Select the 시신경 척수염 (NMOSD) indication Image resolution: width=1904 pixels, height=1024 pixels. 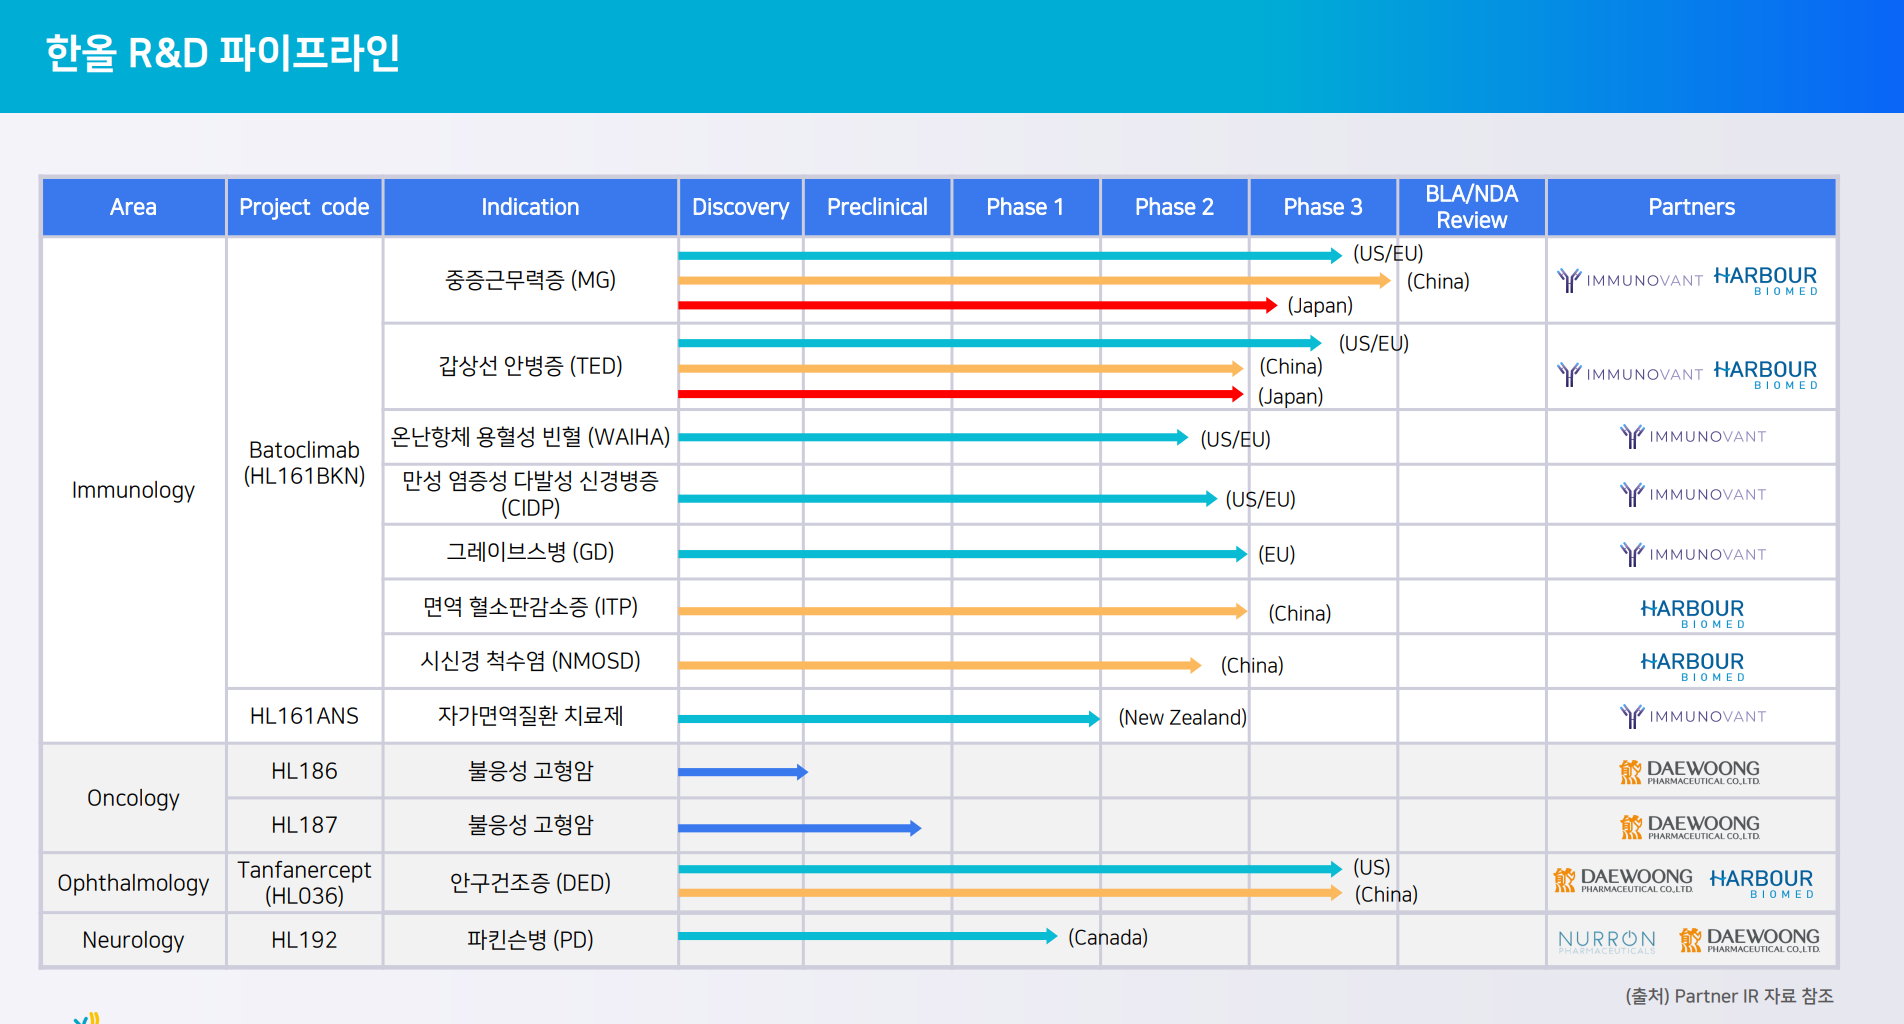coord(530,661)
